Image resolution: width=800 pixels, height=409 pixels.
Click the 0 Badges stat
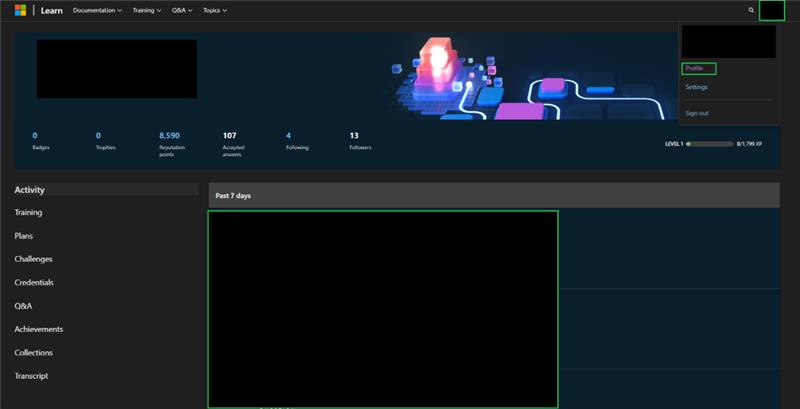(41, 141)
